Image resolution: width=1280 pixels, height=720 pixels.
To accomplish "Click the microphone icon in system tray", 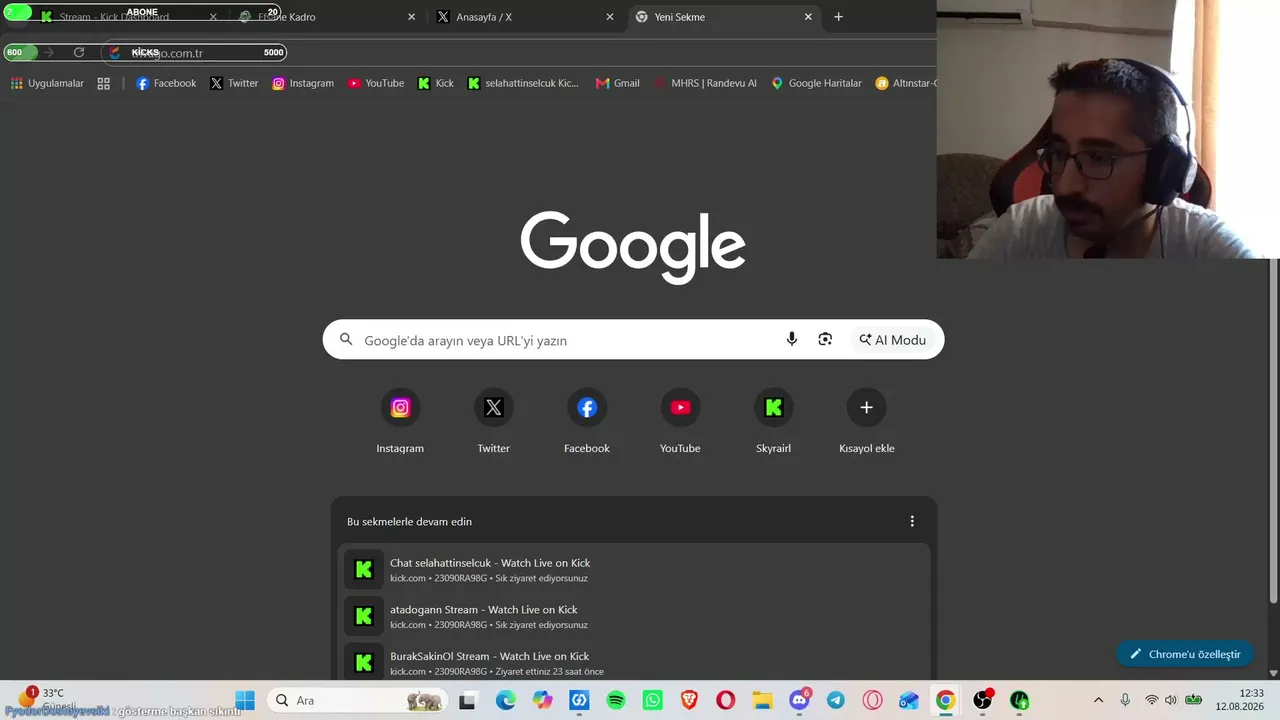I will (x=1125, y=700).
